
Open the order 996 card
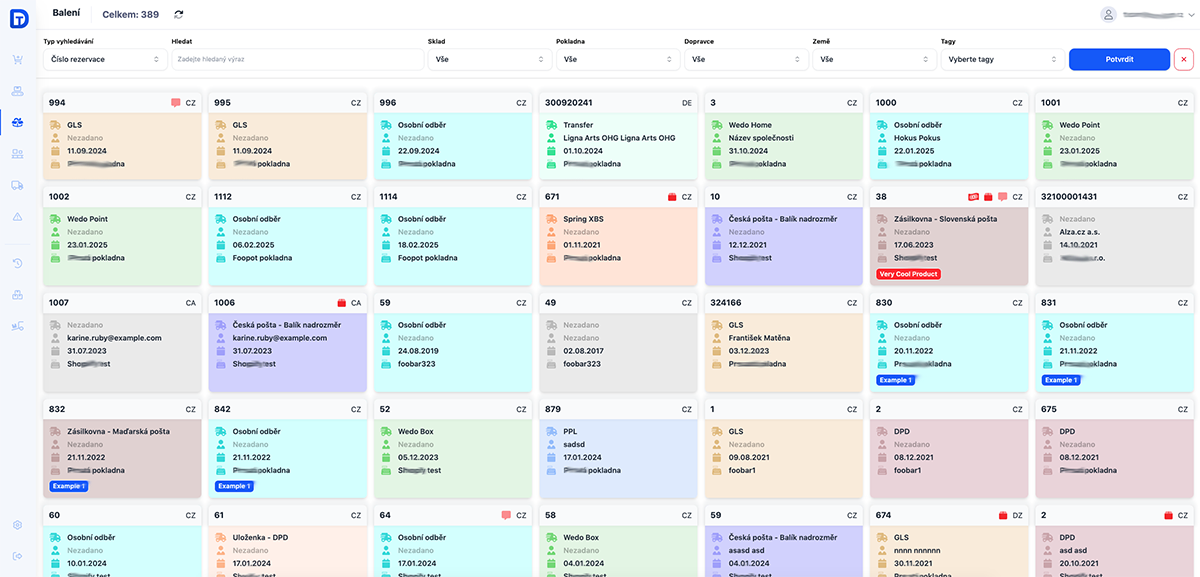coord(451,134)
